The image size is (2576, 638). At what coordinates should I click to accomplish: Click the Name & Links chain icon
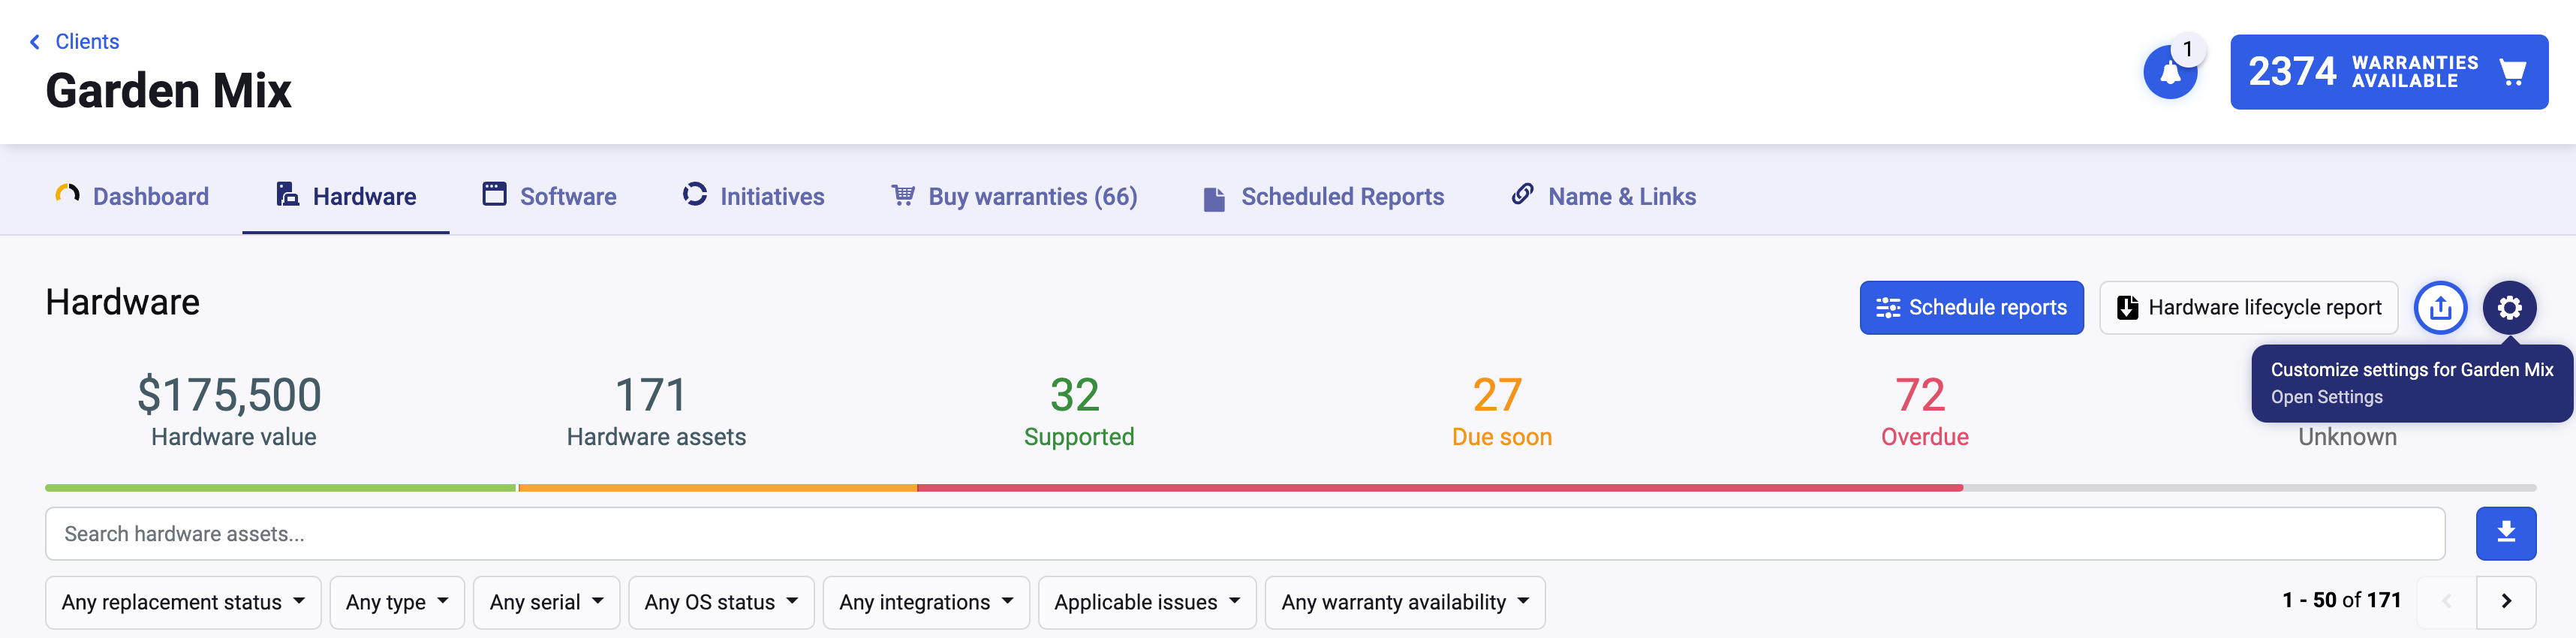point(1522,194)
